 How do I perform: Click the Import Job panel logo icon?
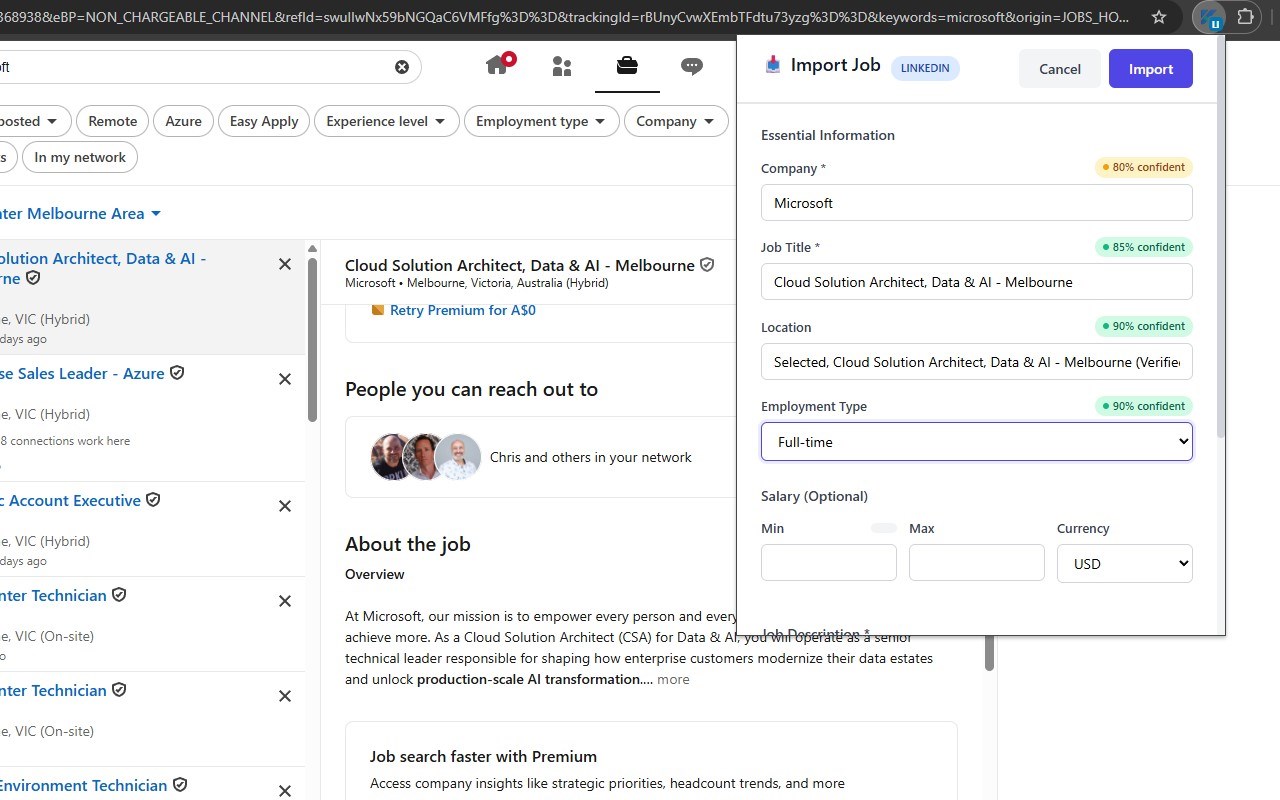click(772, 65)
